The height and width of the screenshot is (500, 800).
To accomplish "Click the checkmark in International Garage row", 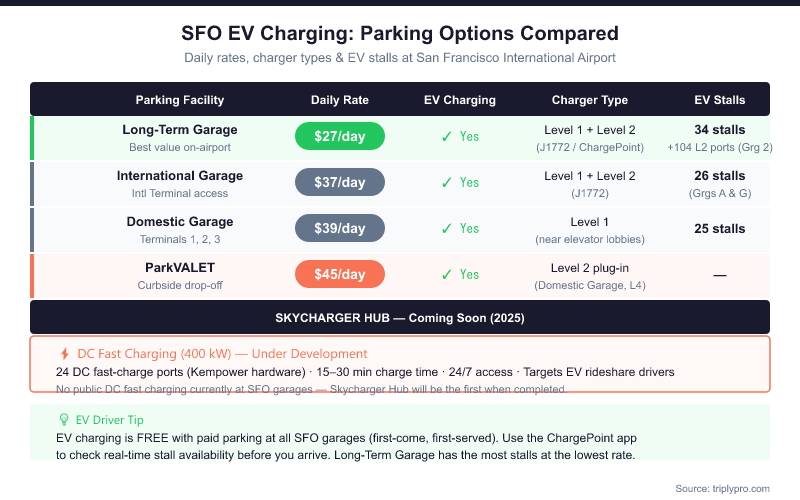I will click(x=447, y=183).
